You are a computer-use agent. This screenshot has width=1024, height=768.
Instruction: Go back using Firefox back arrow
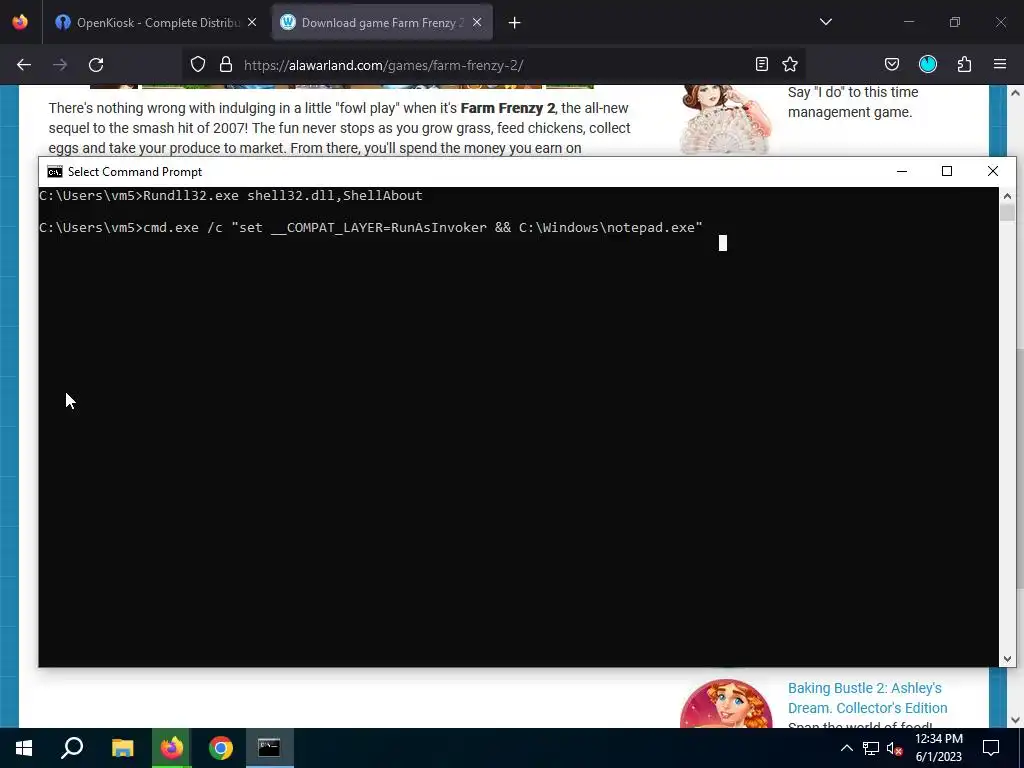[24, 65]
